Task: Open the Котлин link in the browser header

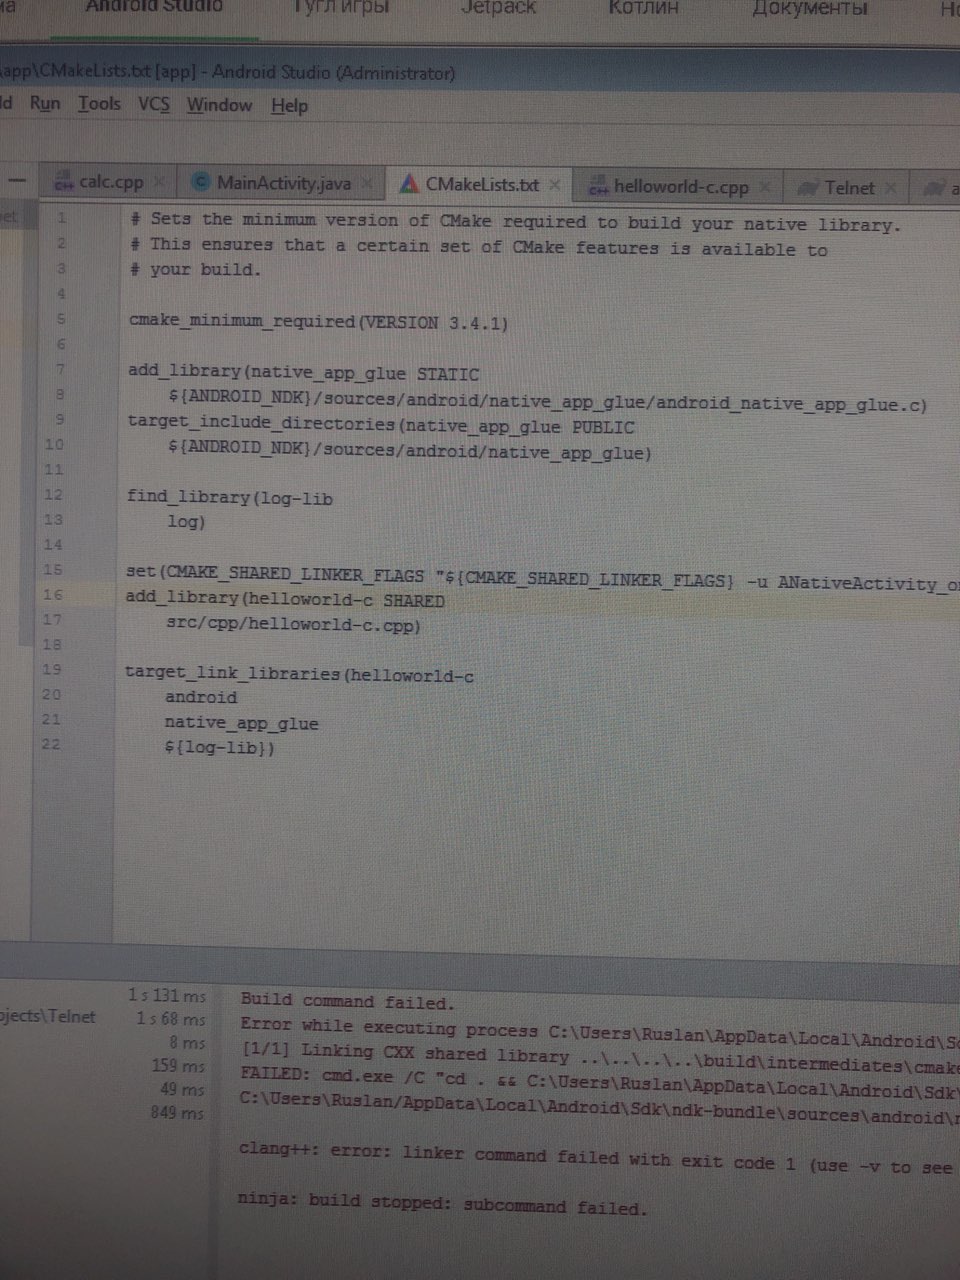Action: pos(643,8)
